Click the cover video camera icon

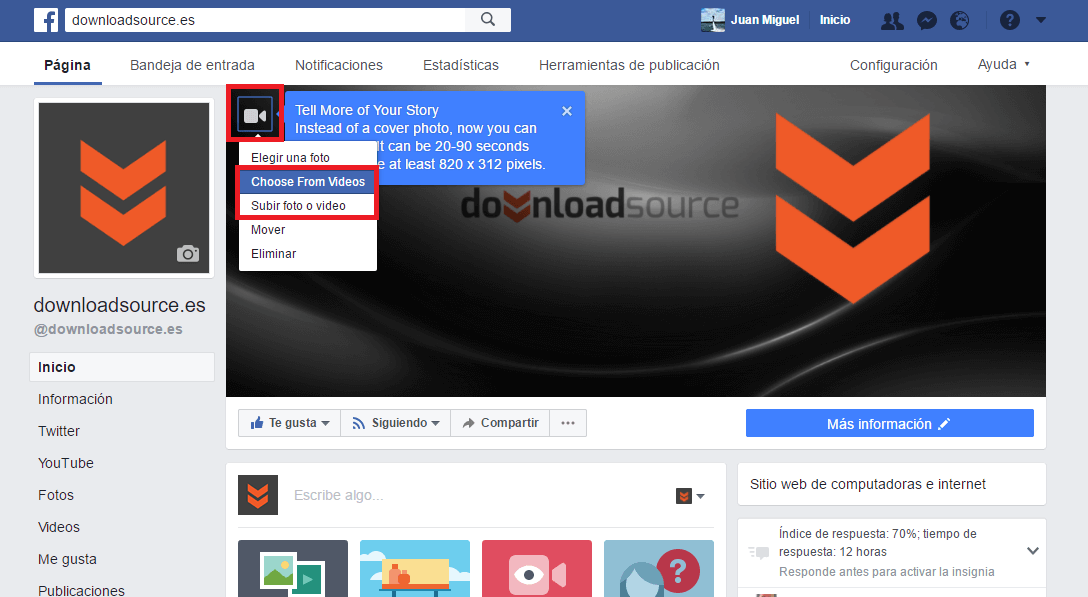255,115
